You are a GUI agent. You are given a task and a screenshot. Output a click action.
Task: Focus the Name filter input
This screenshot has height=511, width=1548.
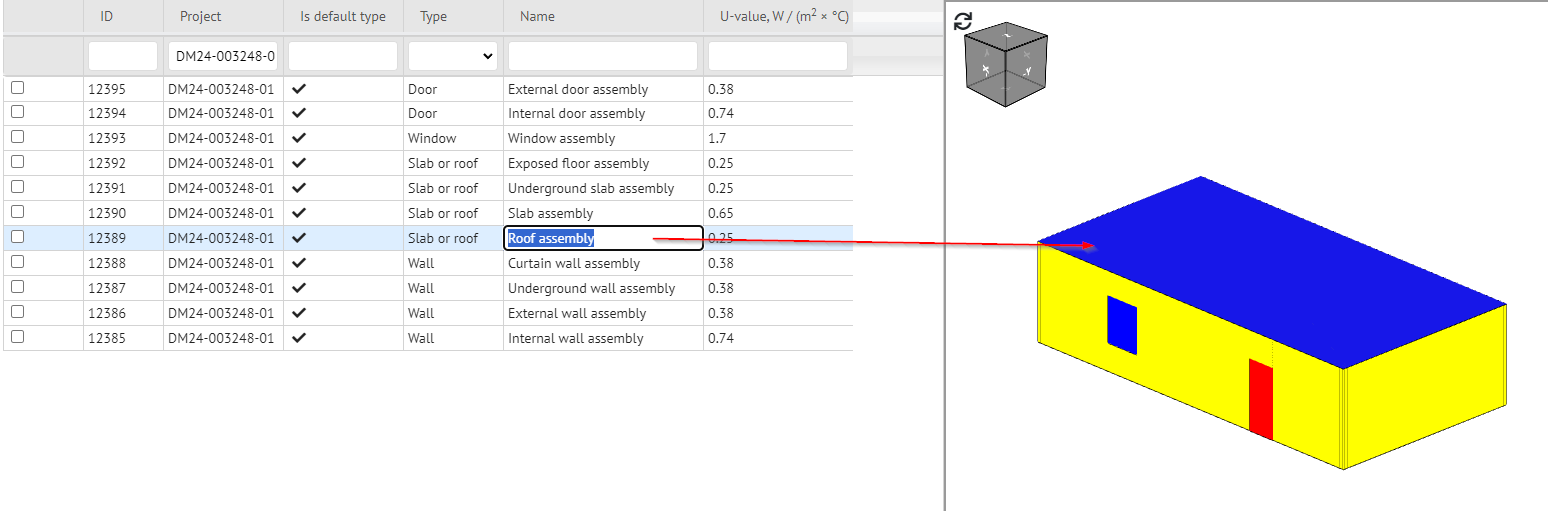(x=603, y=56)
